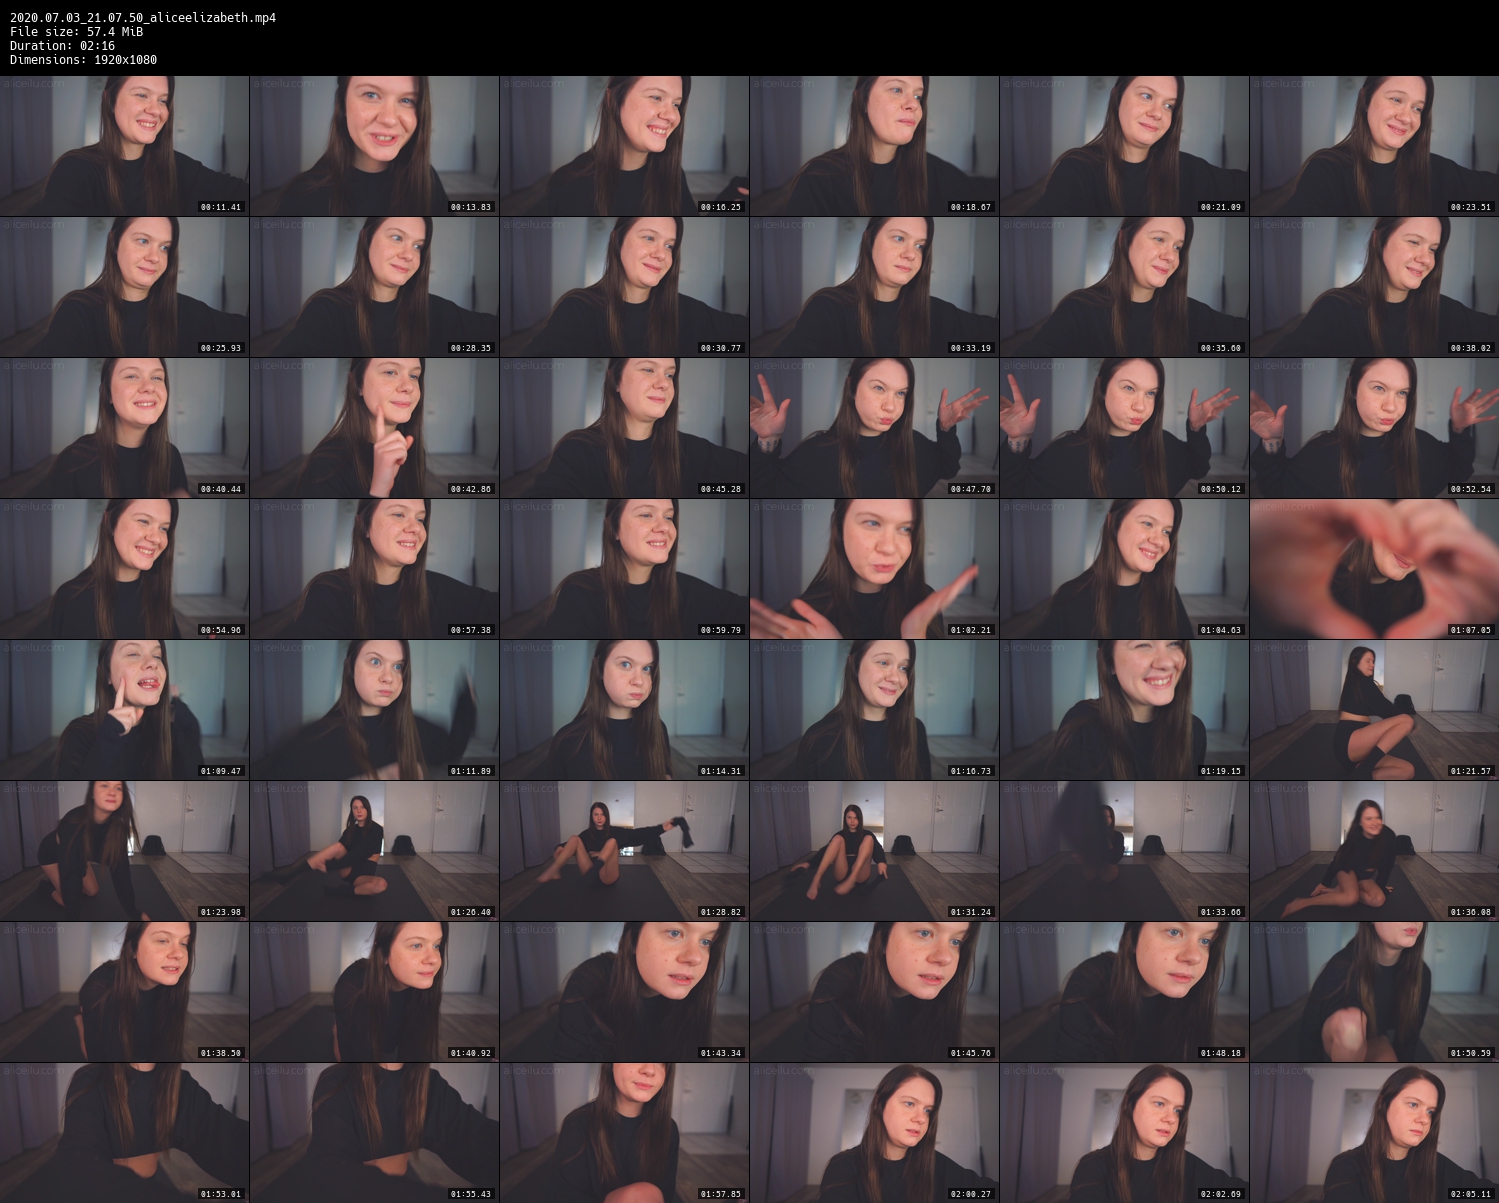Open the waving-hands frame at 01:02.21
Viewport: 1499px width, 1203px height.
(x=874, y=568)
